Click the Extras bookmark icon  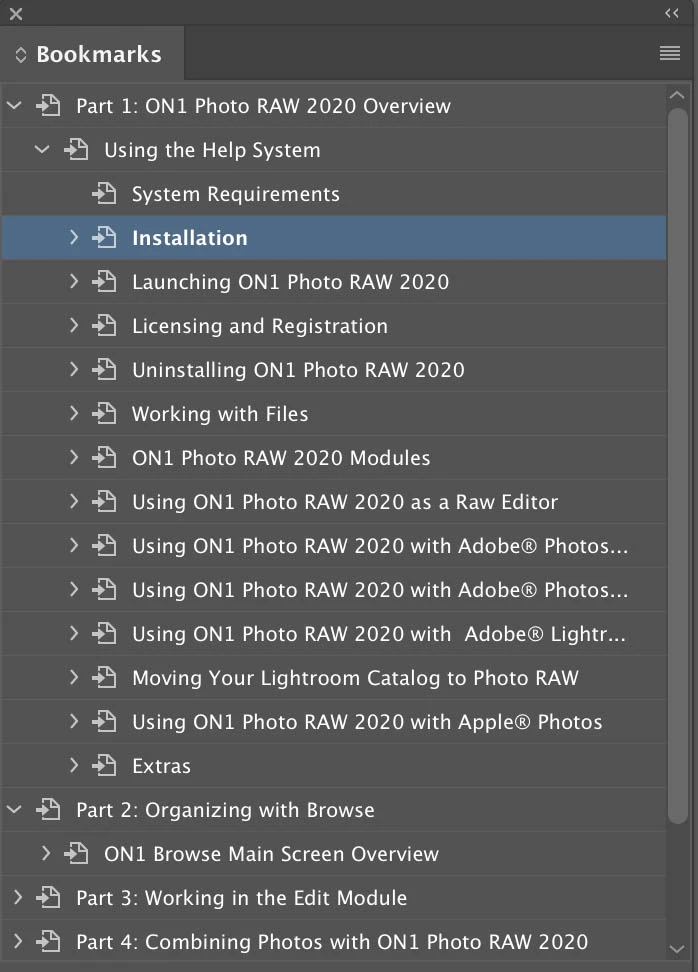(104, 766)
